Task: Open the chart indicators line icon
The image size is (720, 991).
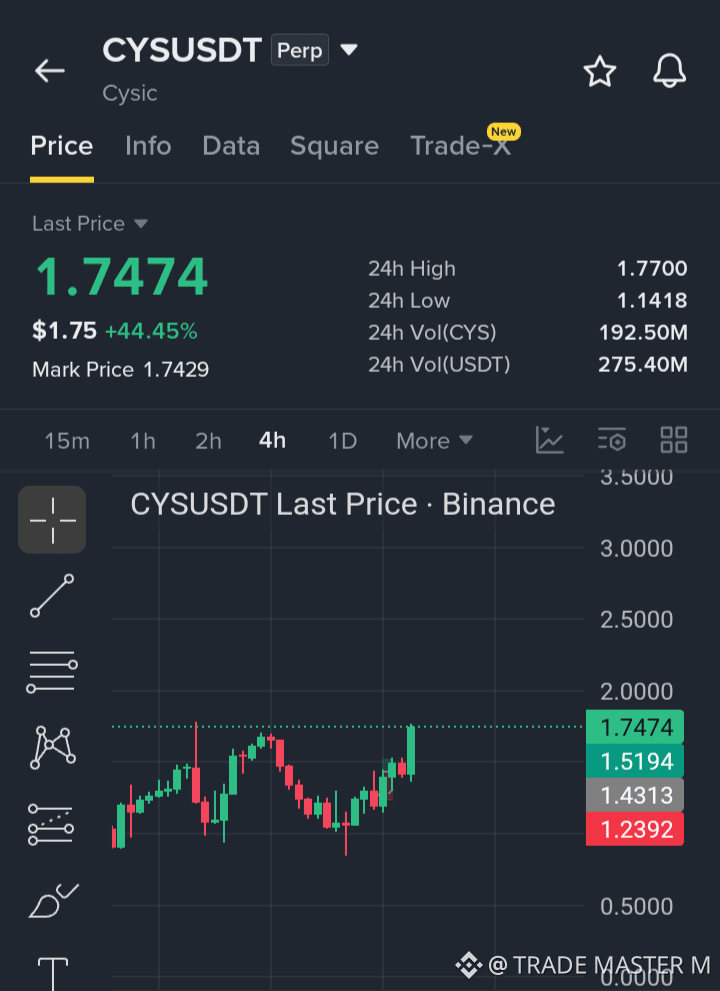Action: point(549,440)
